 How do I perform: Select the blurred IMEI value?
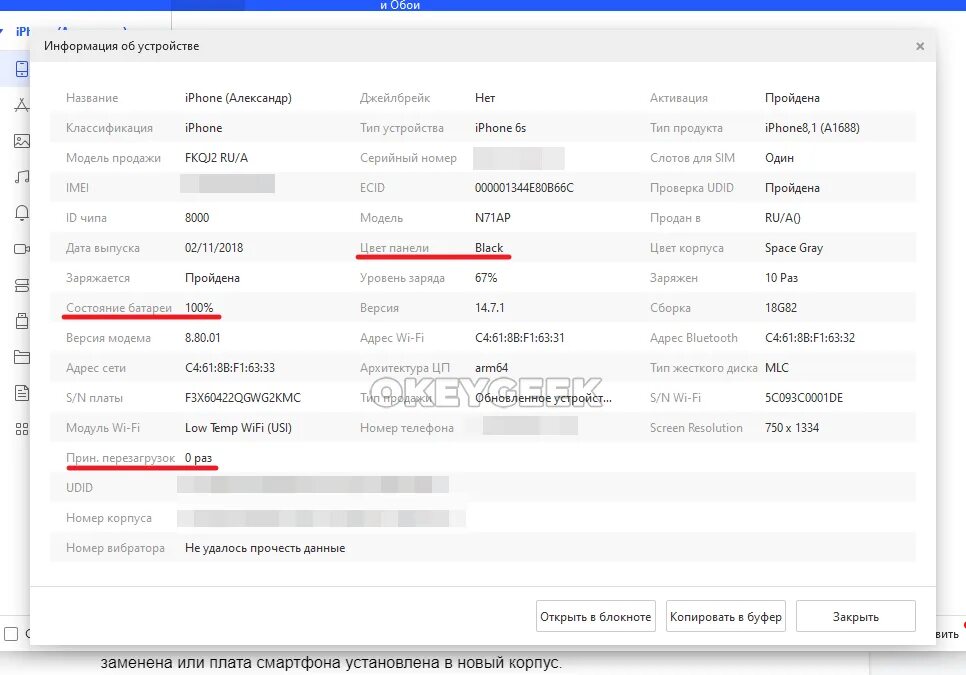pyautogui.click(x=227, y=184)
